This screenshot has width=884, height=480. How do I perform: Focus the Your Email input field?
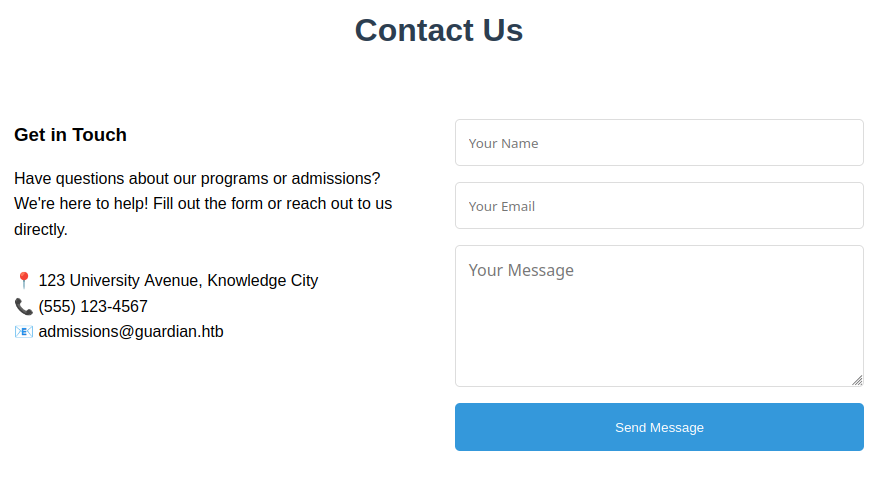(659, 206)
